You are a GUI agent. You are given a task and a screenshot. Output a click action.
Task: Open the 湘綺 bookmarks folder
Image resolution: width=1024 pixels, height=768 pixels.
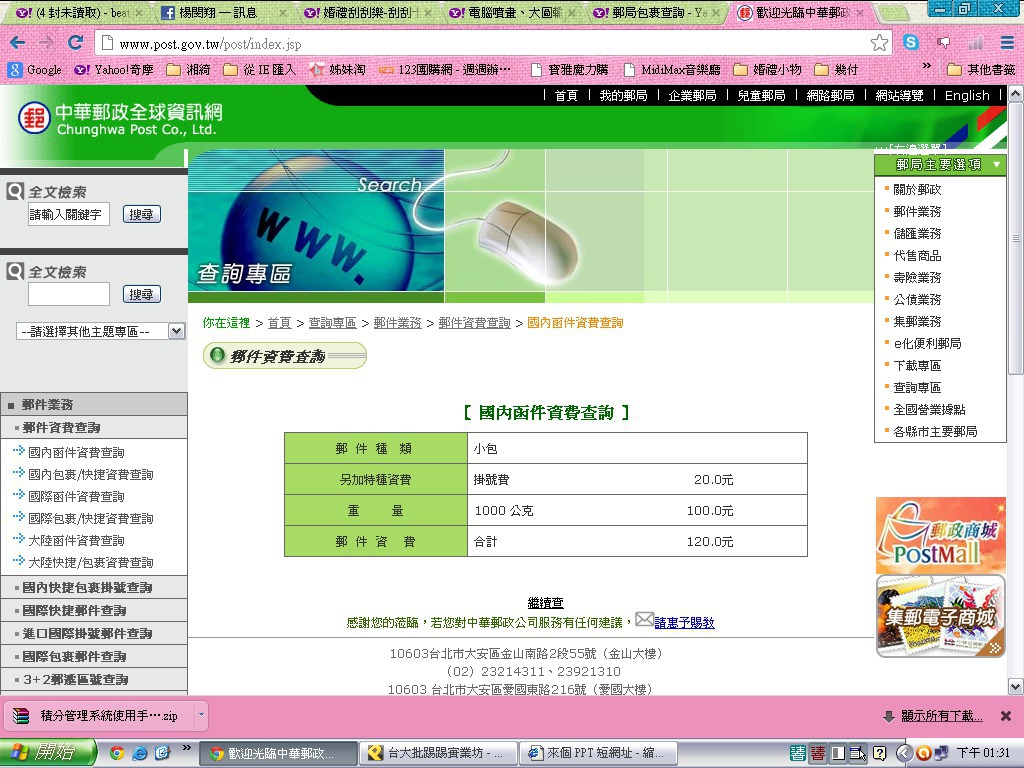point(189,69)
